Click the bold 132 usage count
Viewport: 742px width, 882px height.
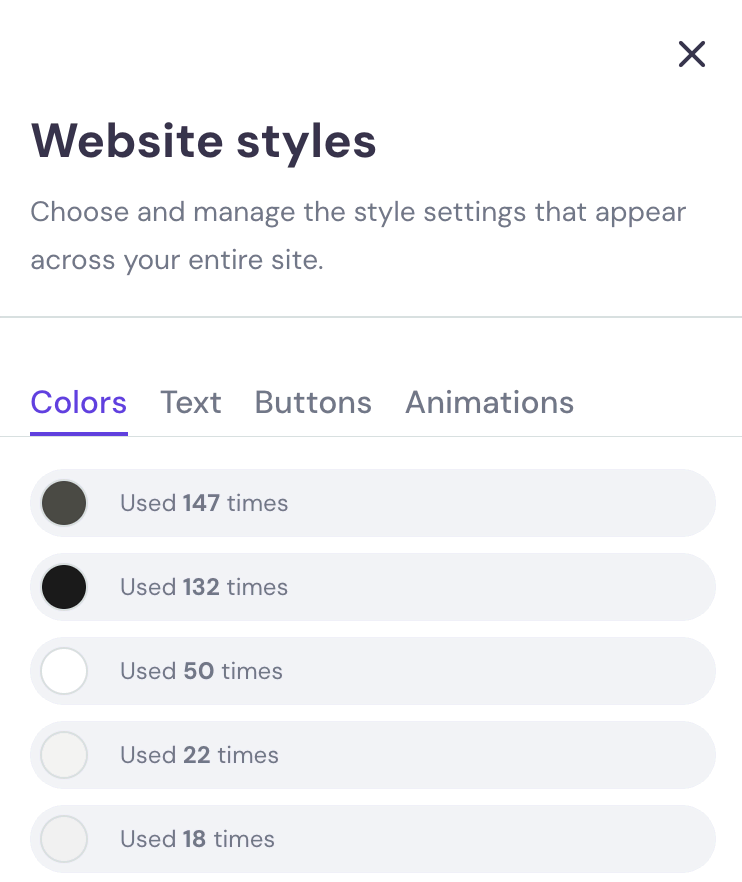(x=201, y=587)
